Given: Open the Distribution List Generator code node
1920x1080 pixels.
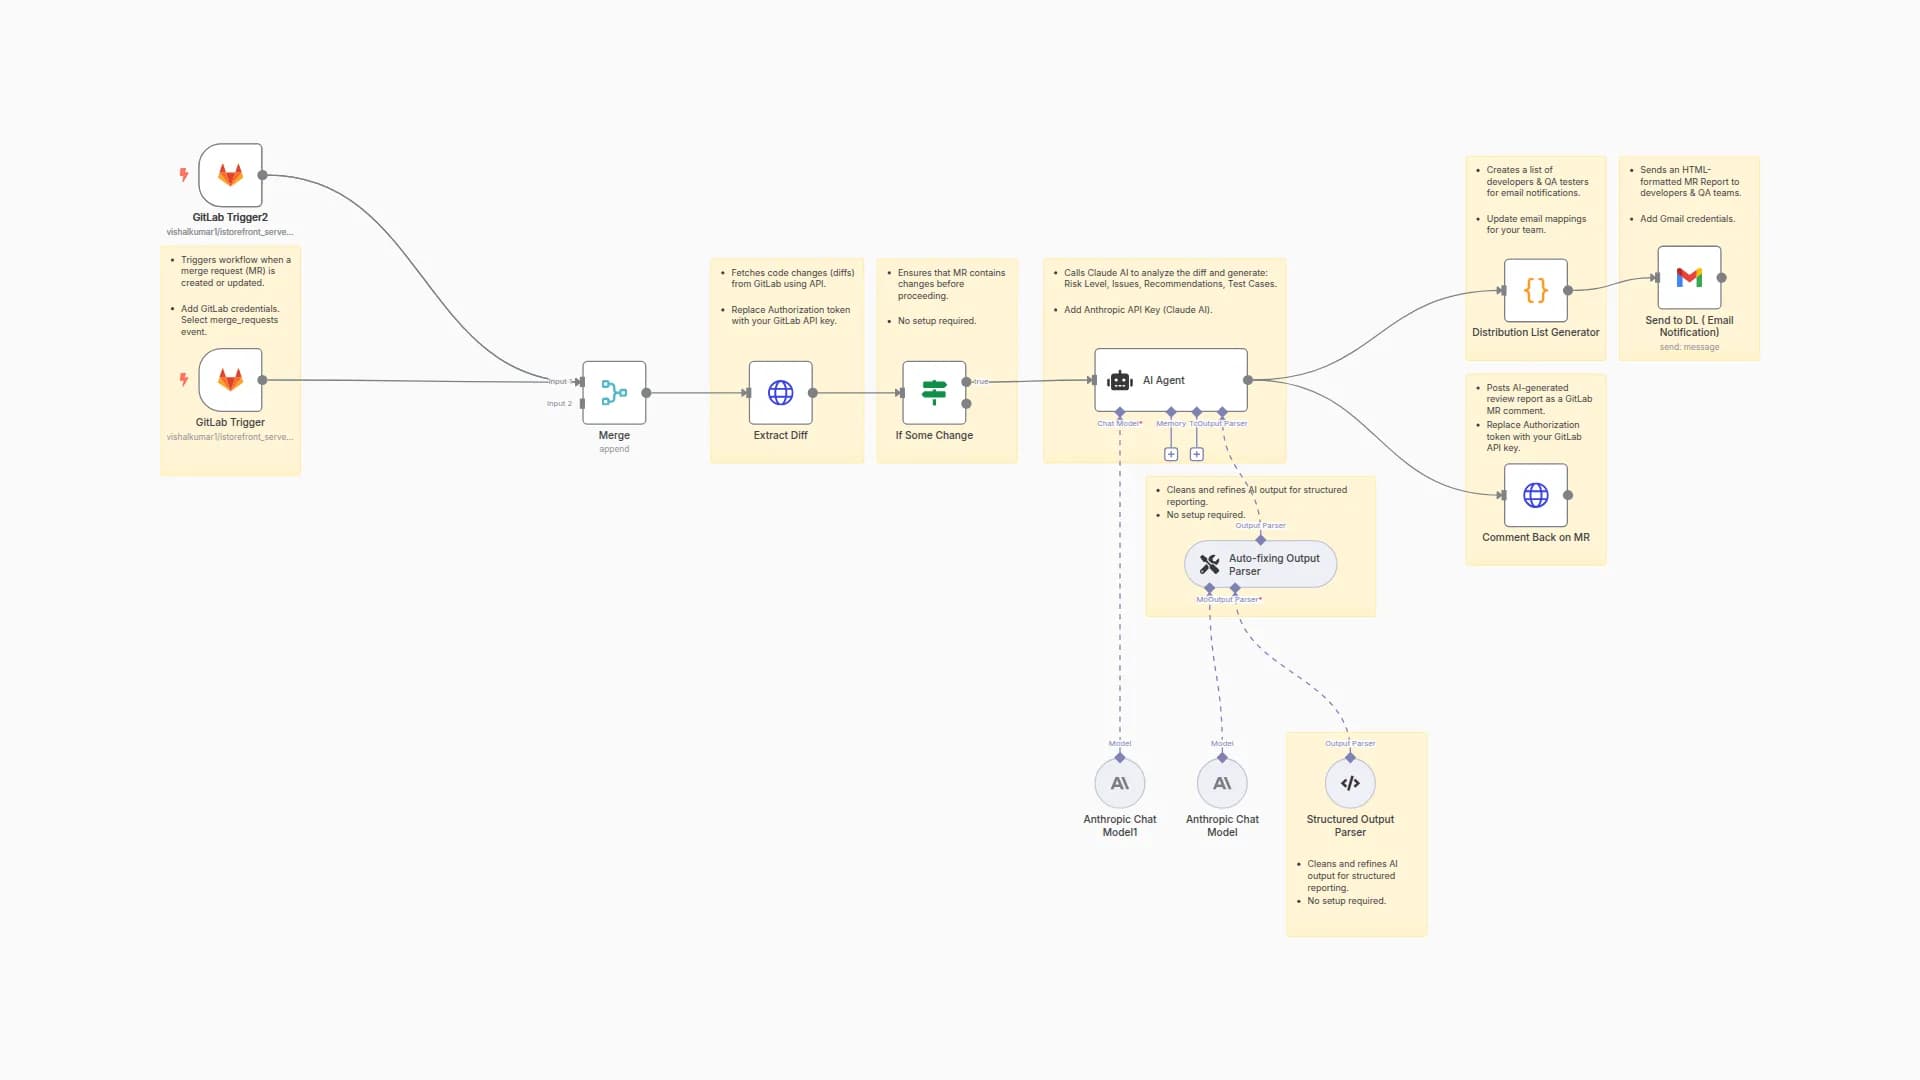Looking at the screenshot, I should click(x=1536, y=290).
